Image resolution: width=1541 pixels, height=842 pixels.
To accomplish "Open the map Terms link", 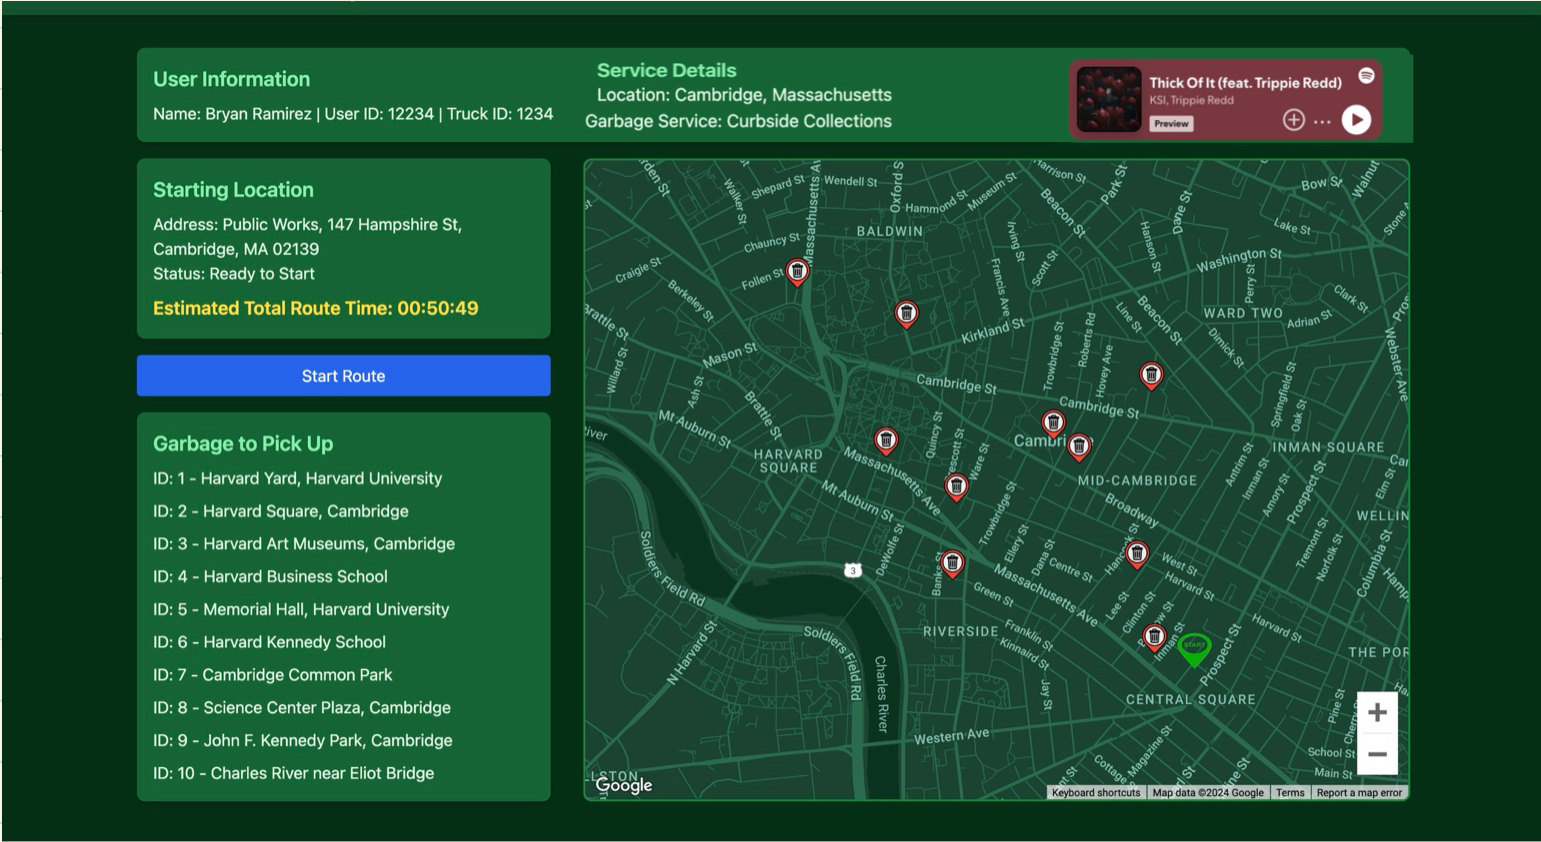I will click(1290, 793).
